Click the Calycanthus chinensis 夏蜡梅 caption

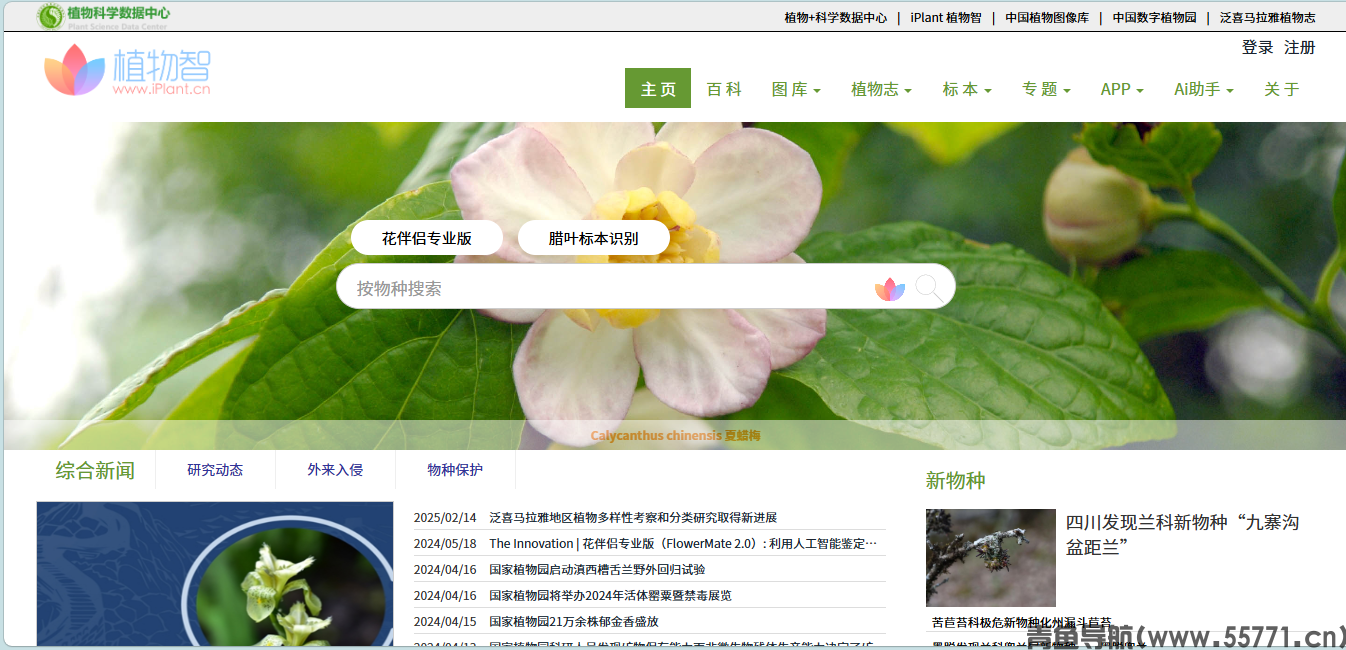[x=675, y=435]
